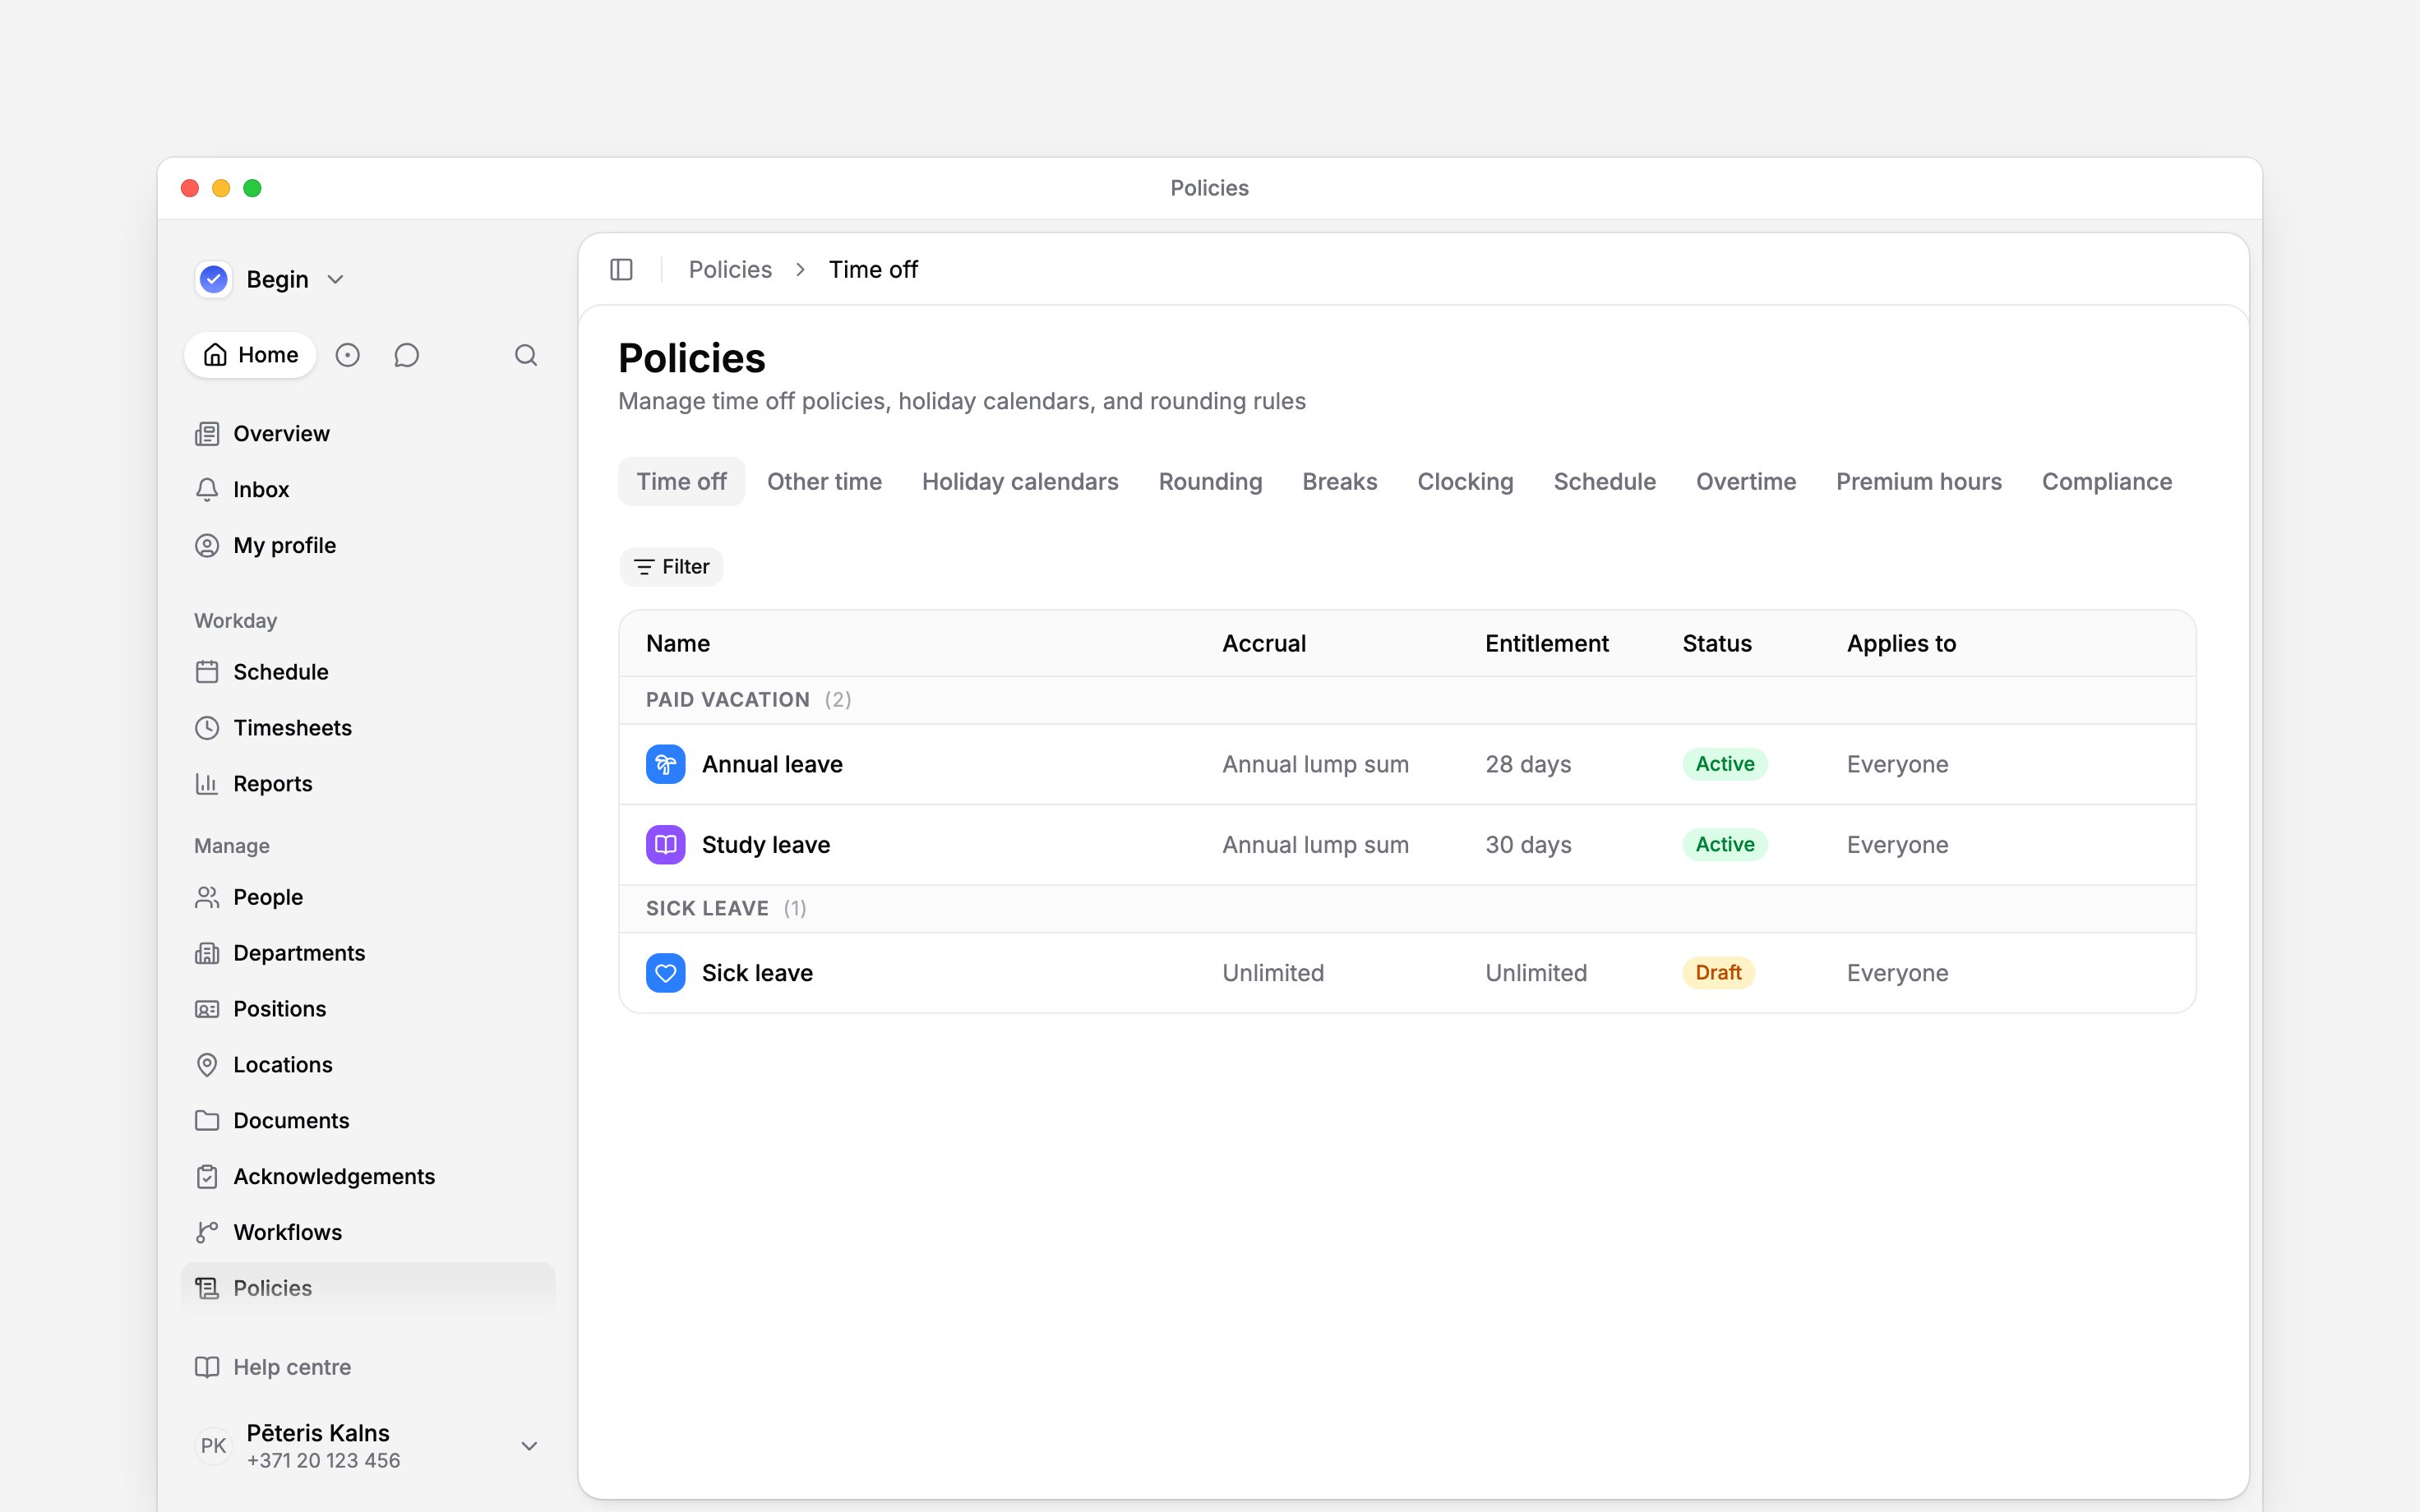Click the Timesheets clock icon
This screenshot has width=2420, height=1512.
point(207,728)
